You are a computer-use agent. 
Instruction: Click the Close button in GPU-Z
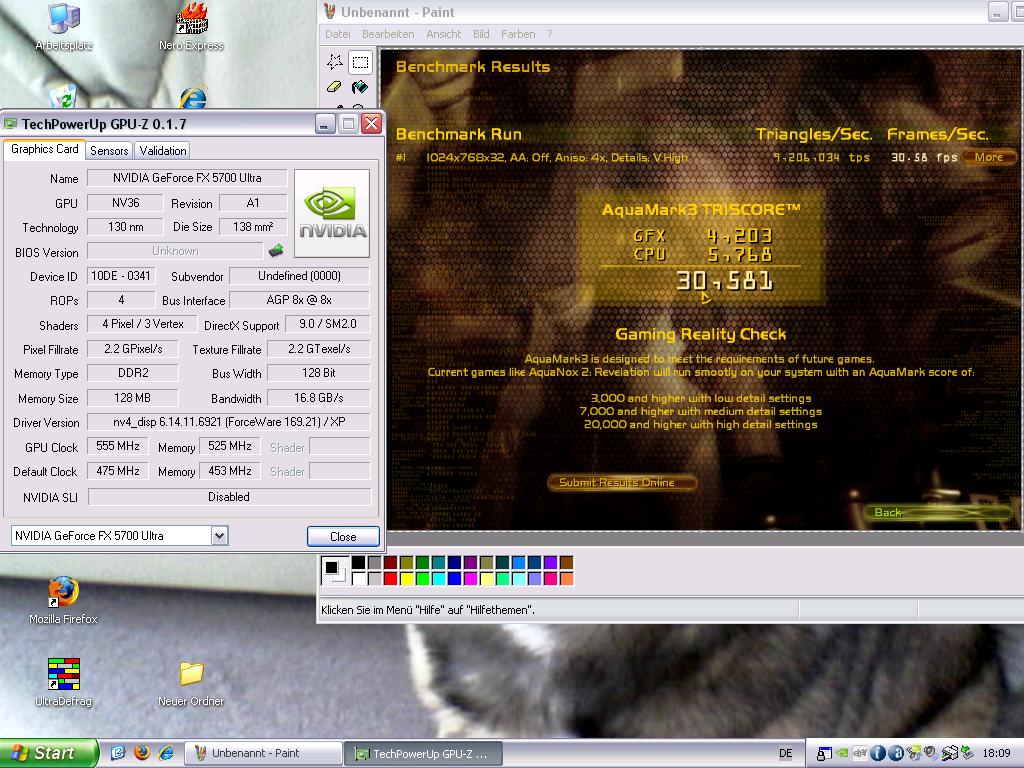click(x=343, y=536)
